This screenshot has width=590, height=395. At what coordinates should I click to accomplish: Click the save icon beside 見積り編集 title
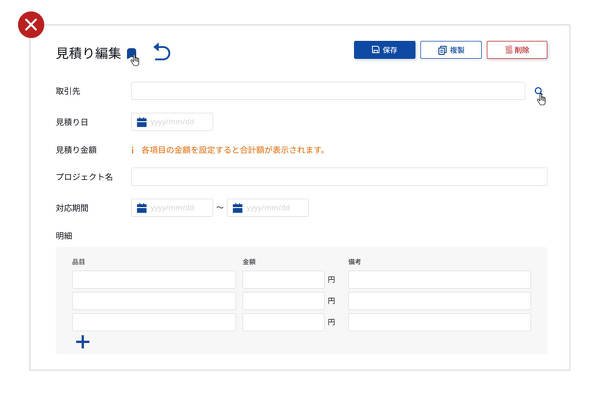coord(131,54)
